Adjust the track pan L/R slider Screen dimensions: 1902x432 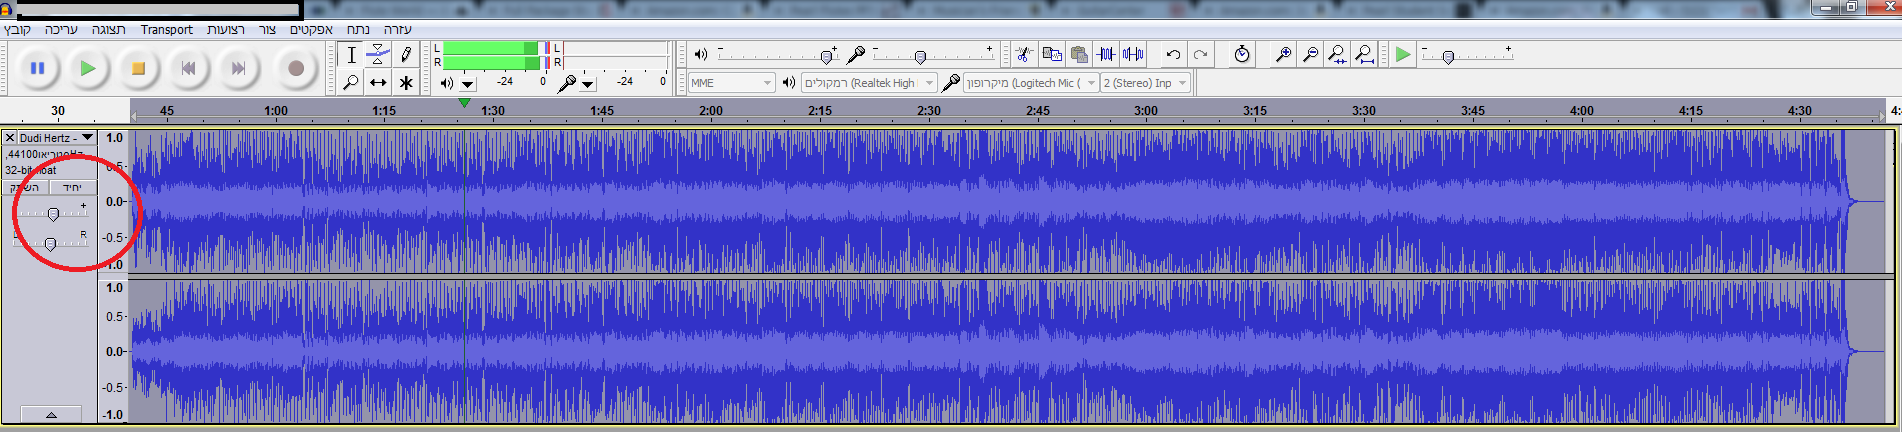click(x=50, y=243)
